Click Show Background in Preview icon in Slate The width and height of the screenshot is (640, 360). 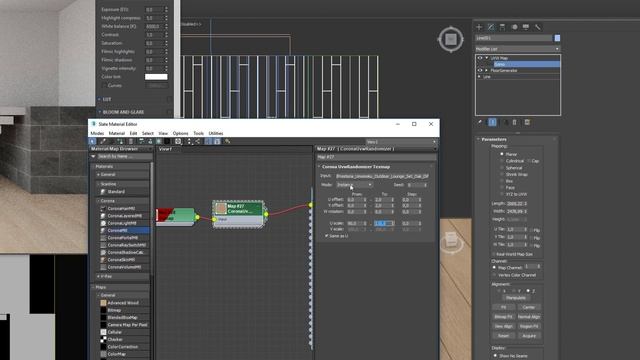[x=167, y=141]
